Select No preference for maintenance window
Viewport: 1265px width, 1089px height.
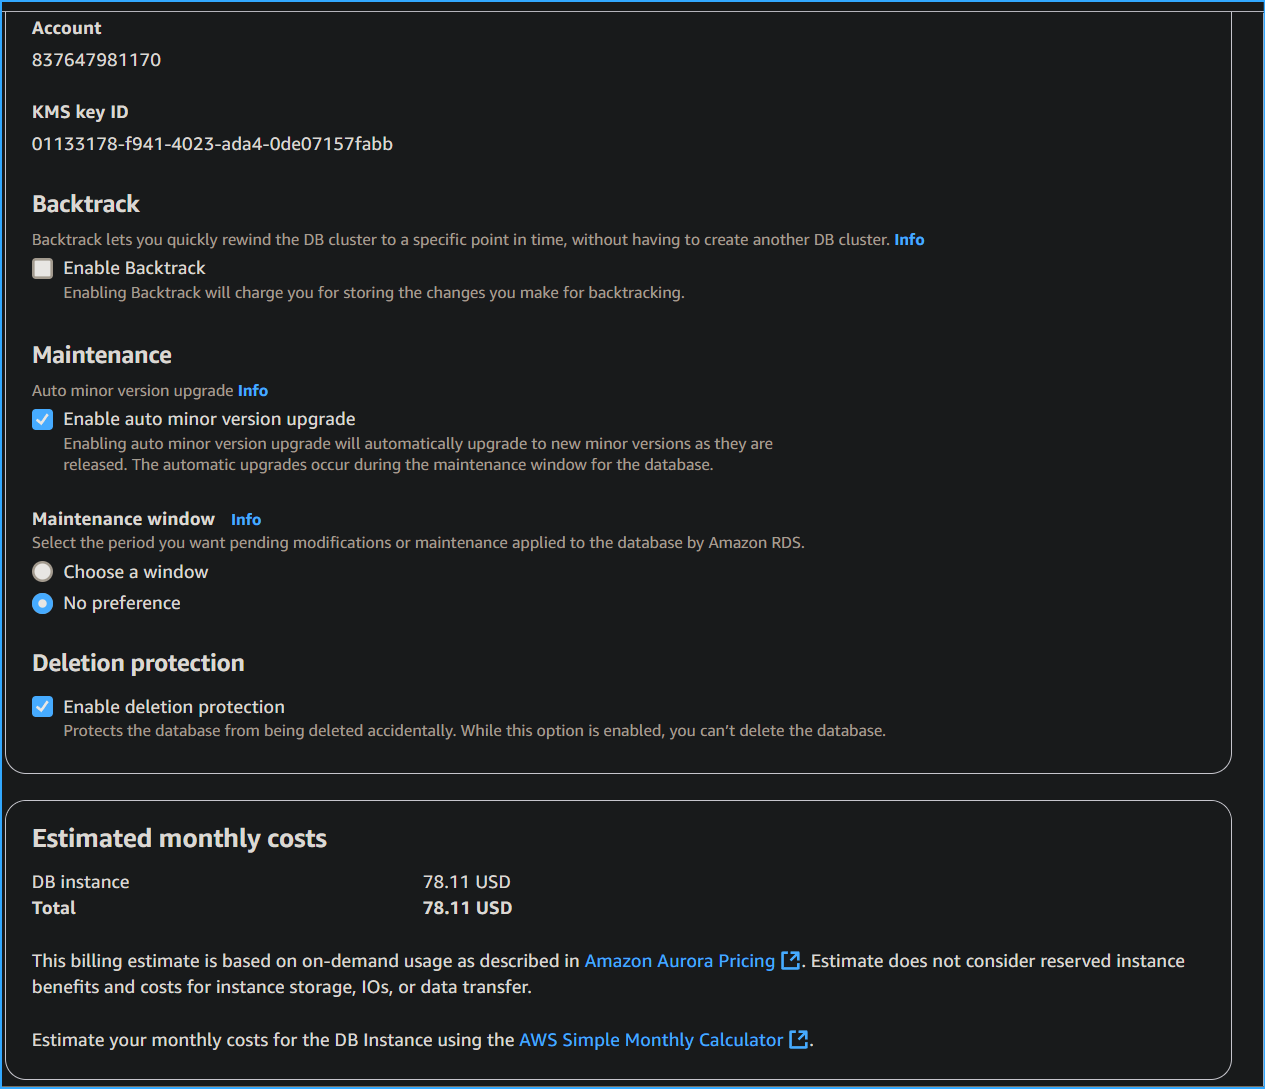coord(42,603)
